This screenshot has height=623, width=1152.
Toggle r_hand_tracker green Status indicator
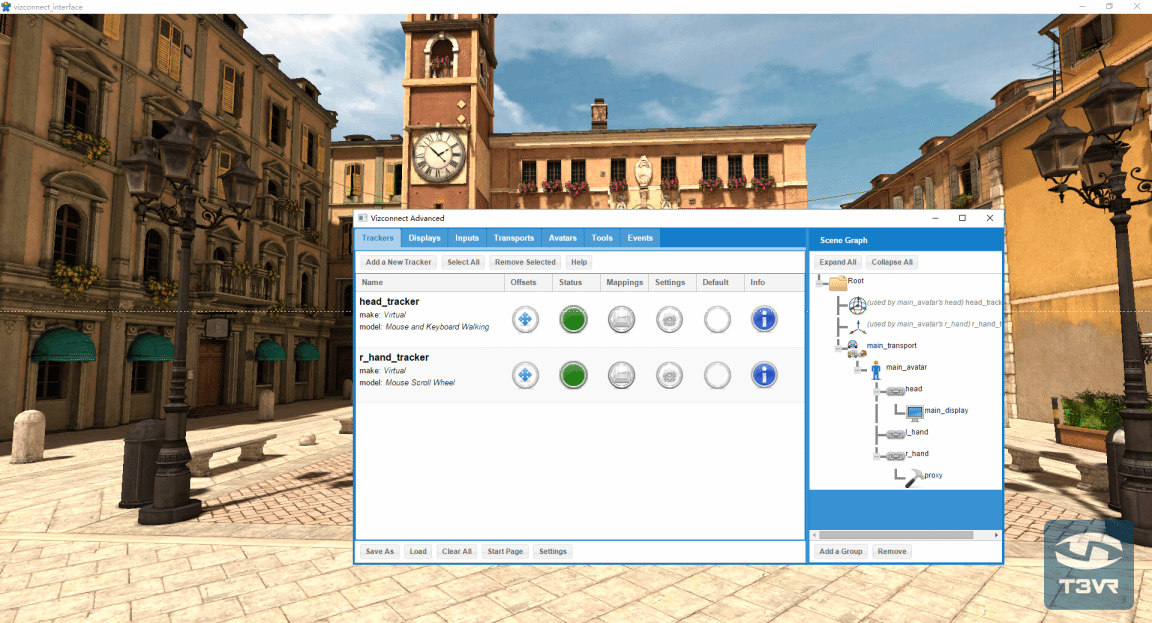[x=573, y=375]
